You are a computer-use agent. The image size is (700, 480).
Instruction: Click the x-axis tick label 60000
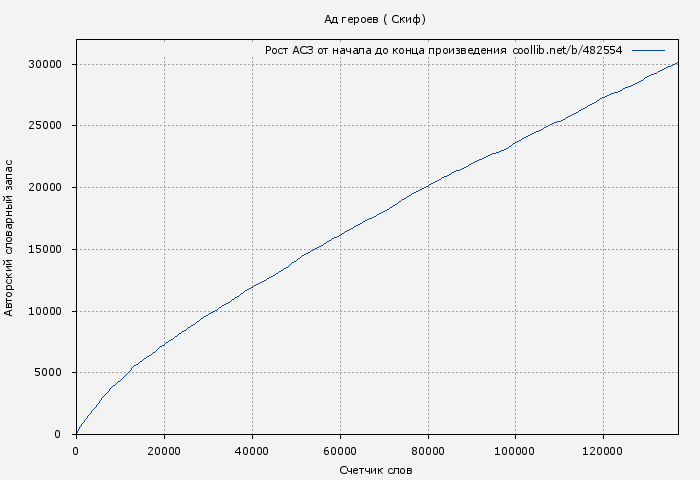pyautogui.click(x=340, y=452)
